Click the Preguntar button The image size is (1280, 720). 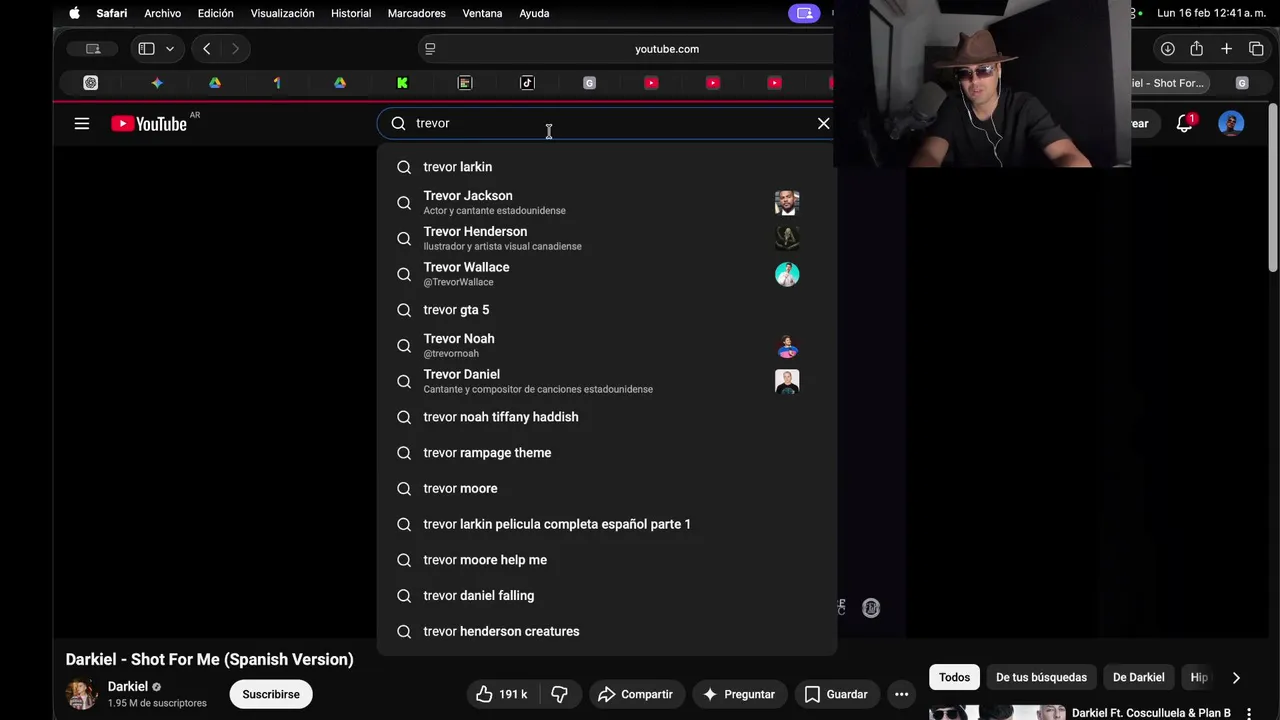tap(739, 694)
